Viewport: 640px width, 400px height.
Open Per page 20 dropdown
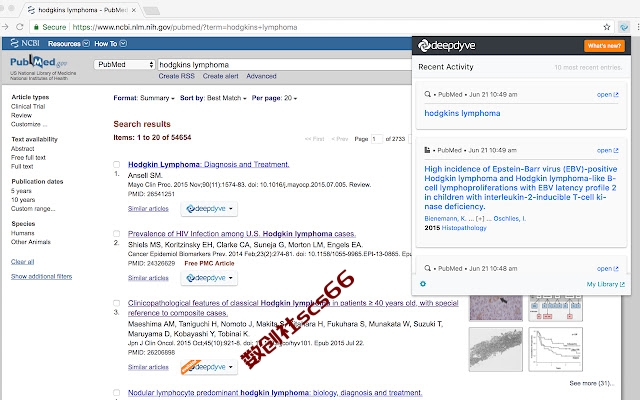coord(274,98)
